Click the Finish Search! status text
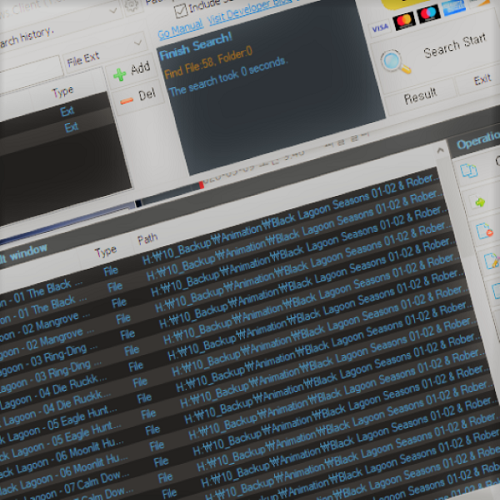The height and width of the screenshot is (500, 500). 196,46
